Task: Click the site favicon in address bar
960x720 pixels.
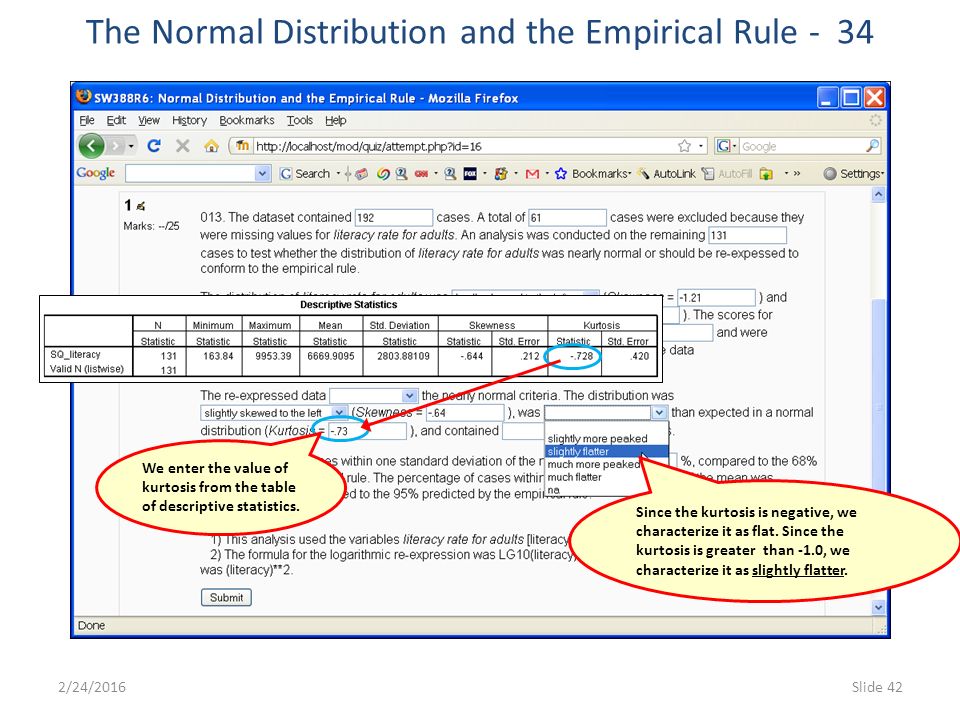Action: [242, 146]
